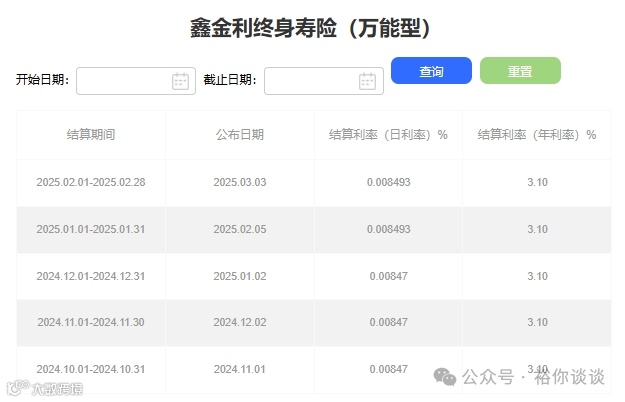
Task: Select the 结算利率（年利率）% header
Action: [x=537, y=135]
